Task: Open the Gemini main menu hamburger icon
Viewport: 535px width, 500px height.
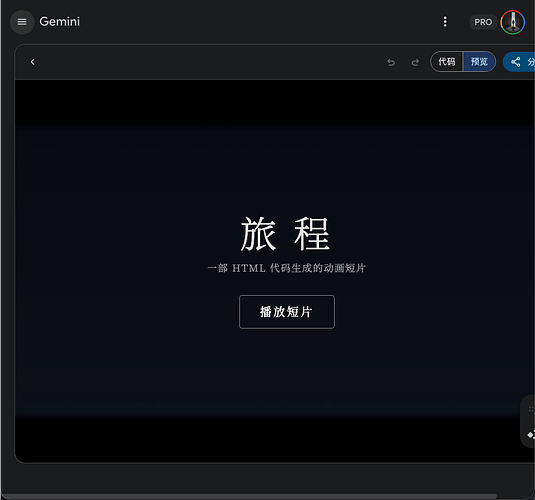Action: [x=22, y=22]
